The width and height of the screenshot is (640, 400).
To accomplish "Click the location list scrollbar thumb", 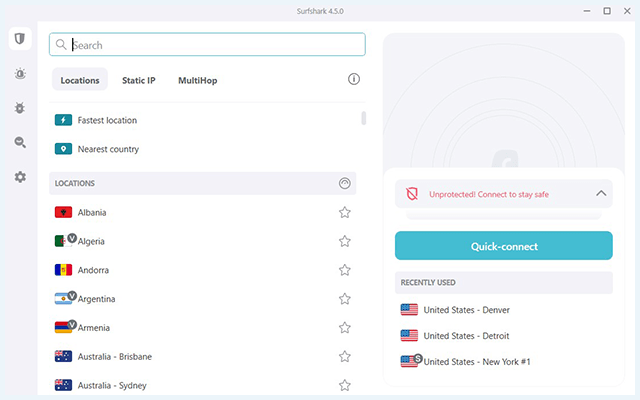I will (x=363, y=118).
